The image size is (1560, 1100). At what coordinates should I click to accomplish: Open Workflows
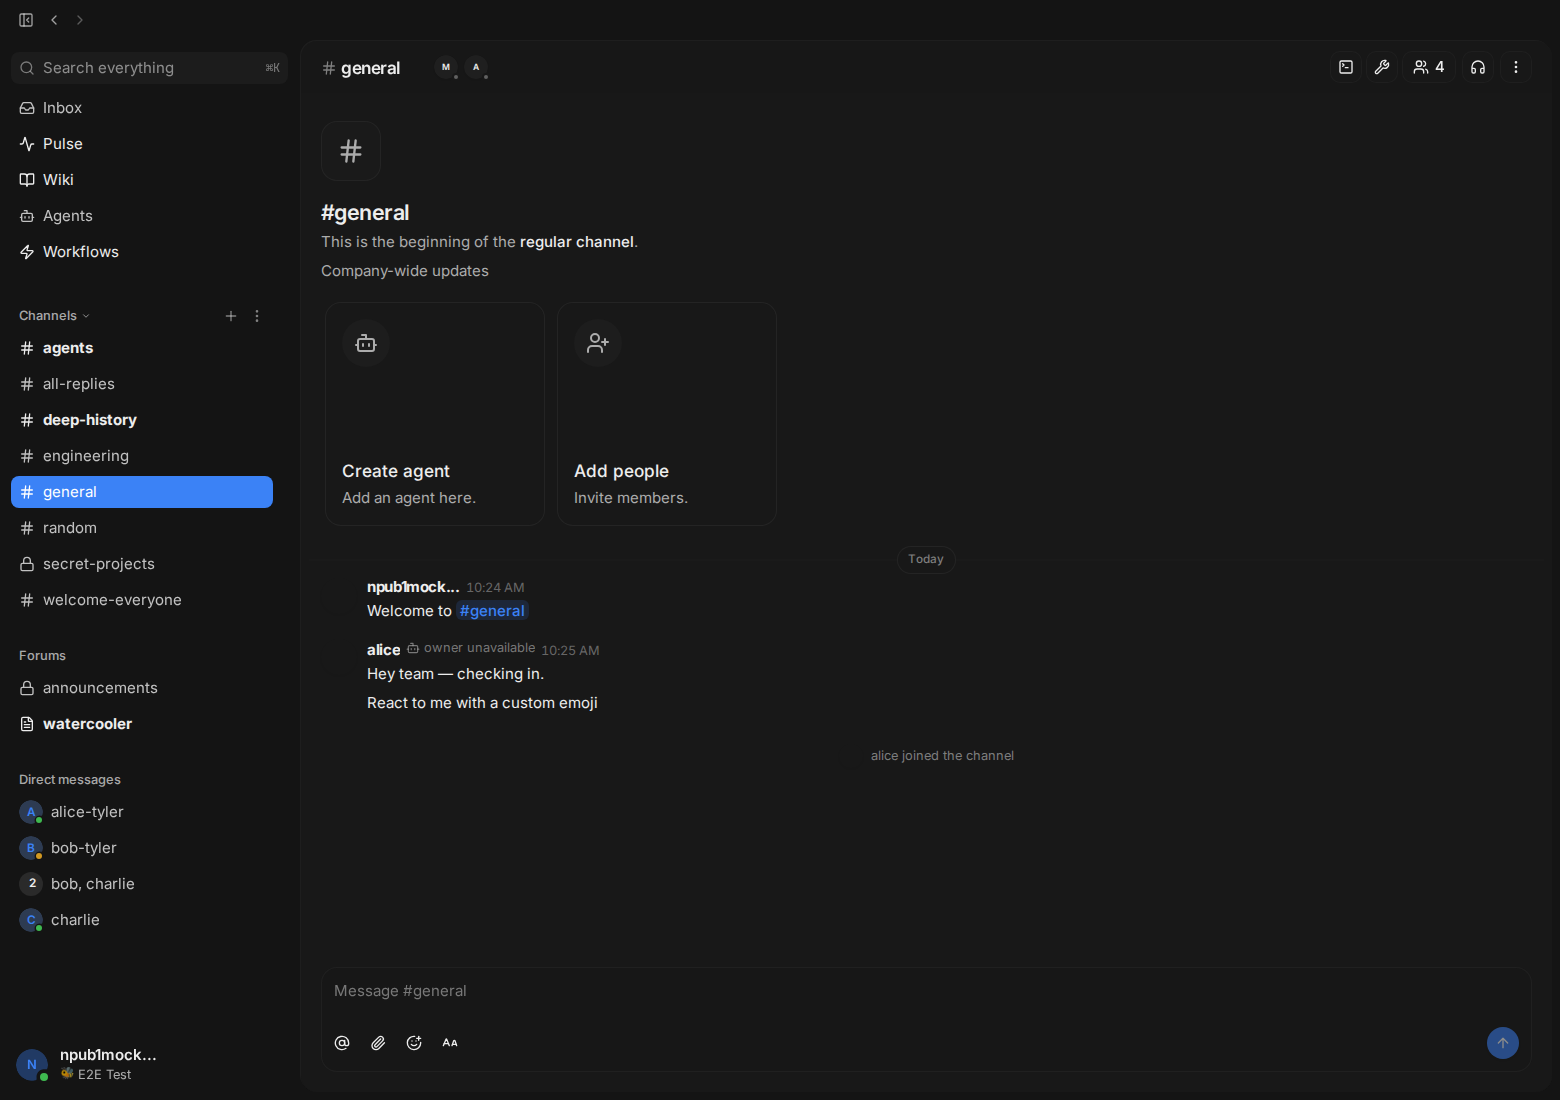point(142,252)
